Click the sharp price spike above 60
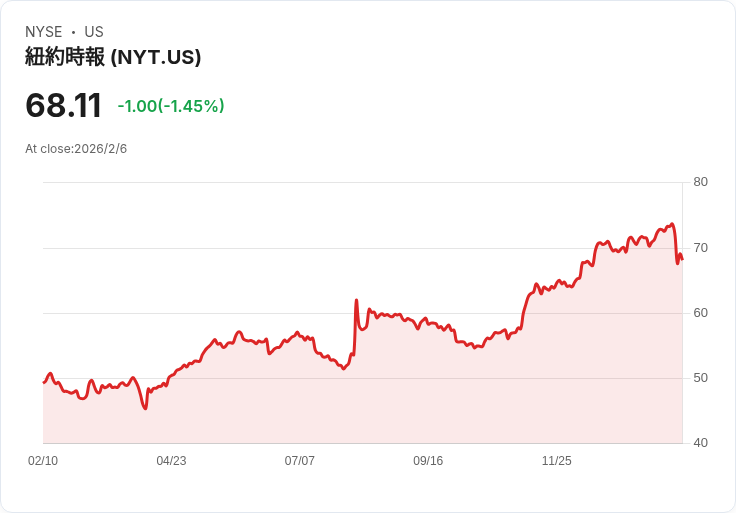736x513 pixels. (x=356, y=300)
